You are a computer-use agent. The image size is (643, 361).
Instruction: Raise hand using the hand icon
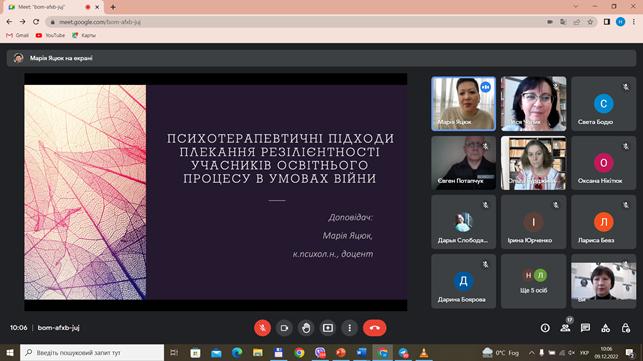pos(306,328)
